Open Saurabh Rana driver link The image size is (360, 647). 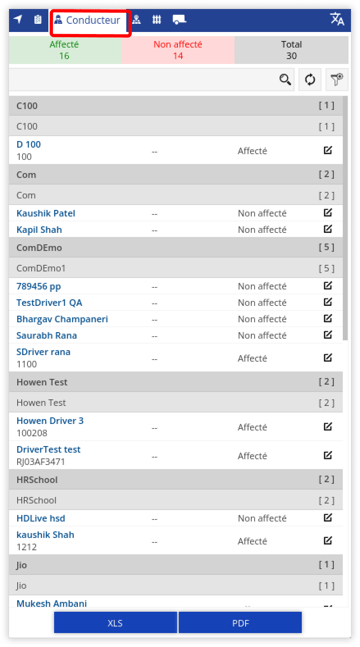(x=47, y=335)
